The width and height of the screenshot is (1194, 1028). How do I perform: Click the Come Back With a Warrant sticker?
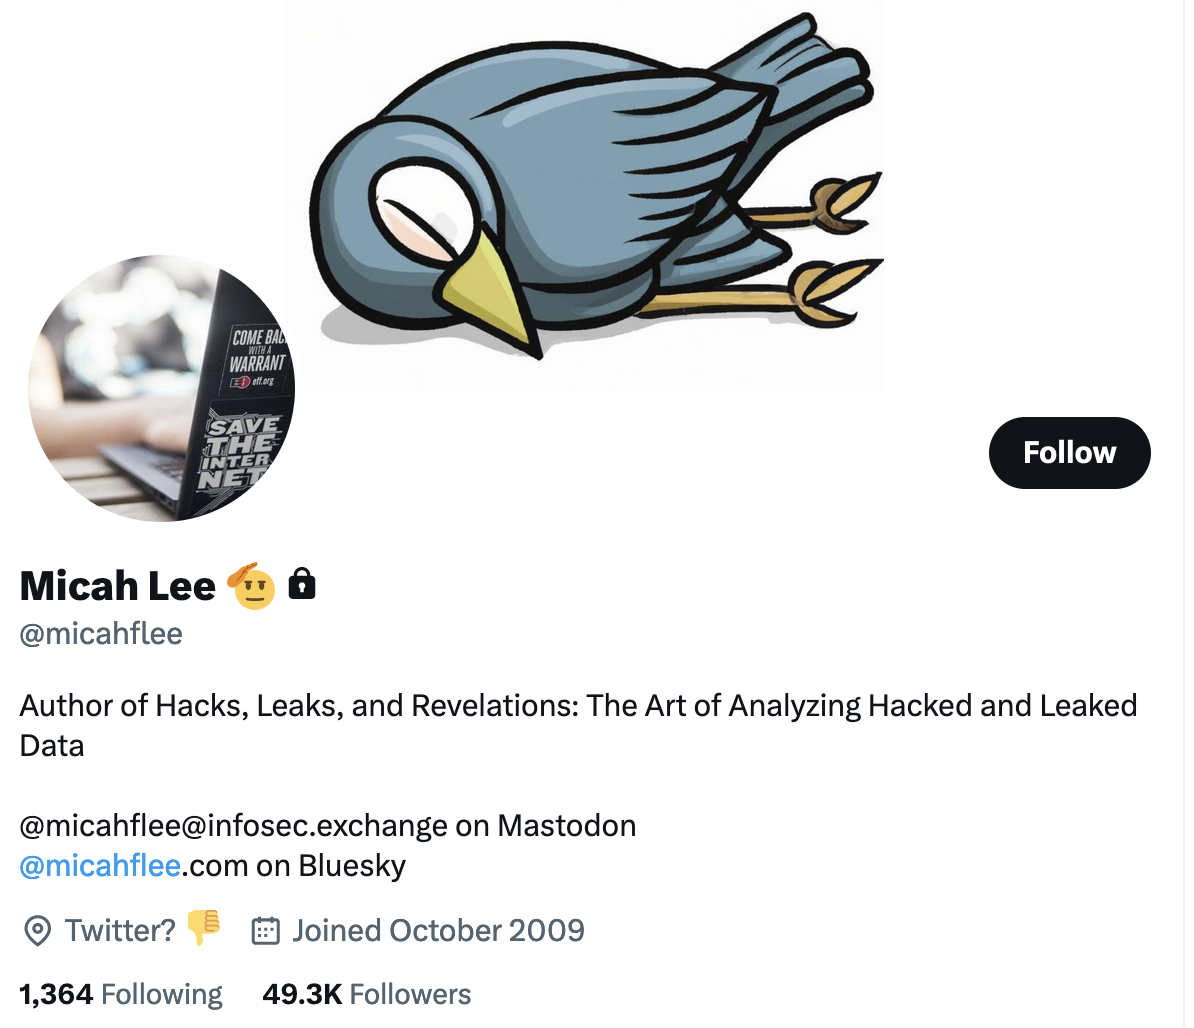(257, 358)
